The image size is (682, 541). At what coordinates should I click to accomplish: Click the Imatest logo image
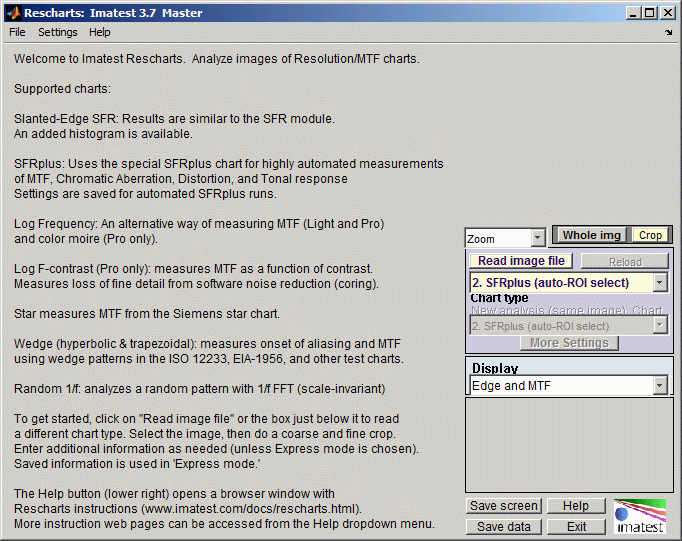click(x=640, y=517)
